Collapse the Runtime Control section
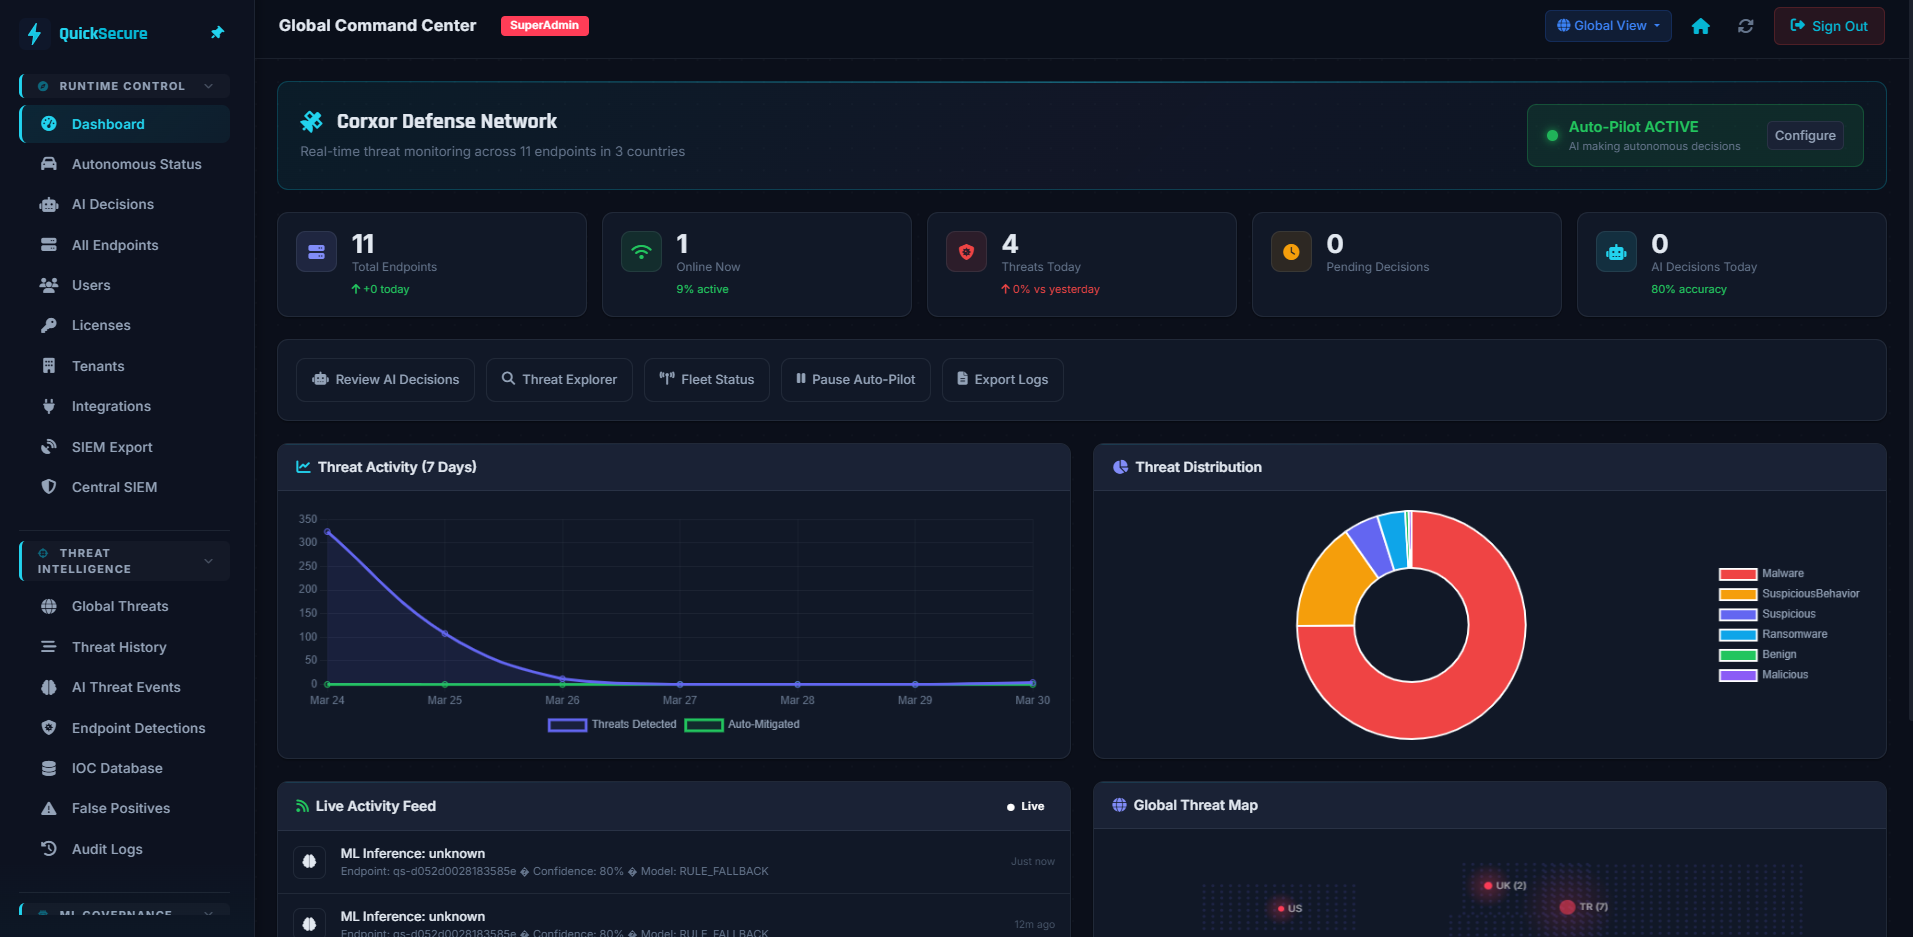This screenshot has height=937, width=1913. coord(208,86)
